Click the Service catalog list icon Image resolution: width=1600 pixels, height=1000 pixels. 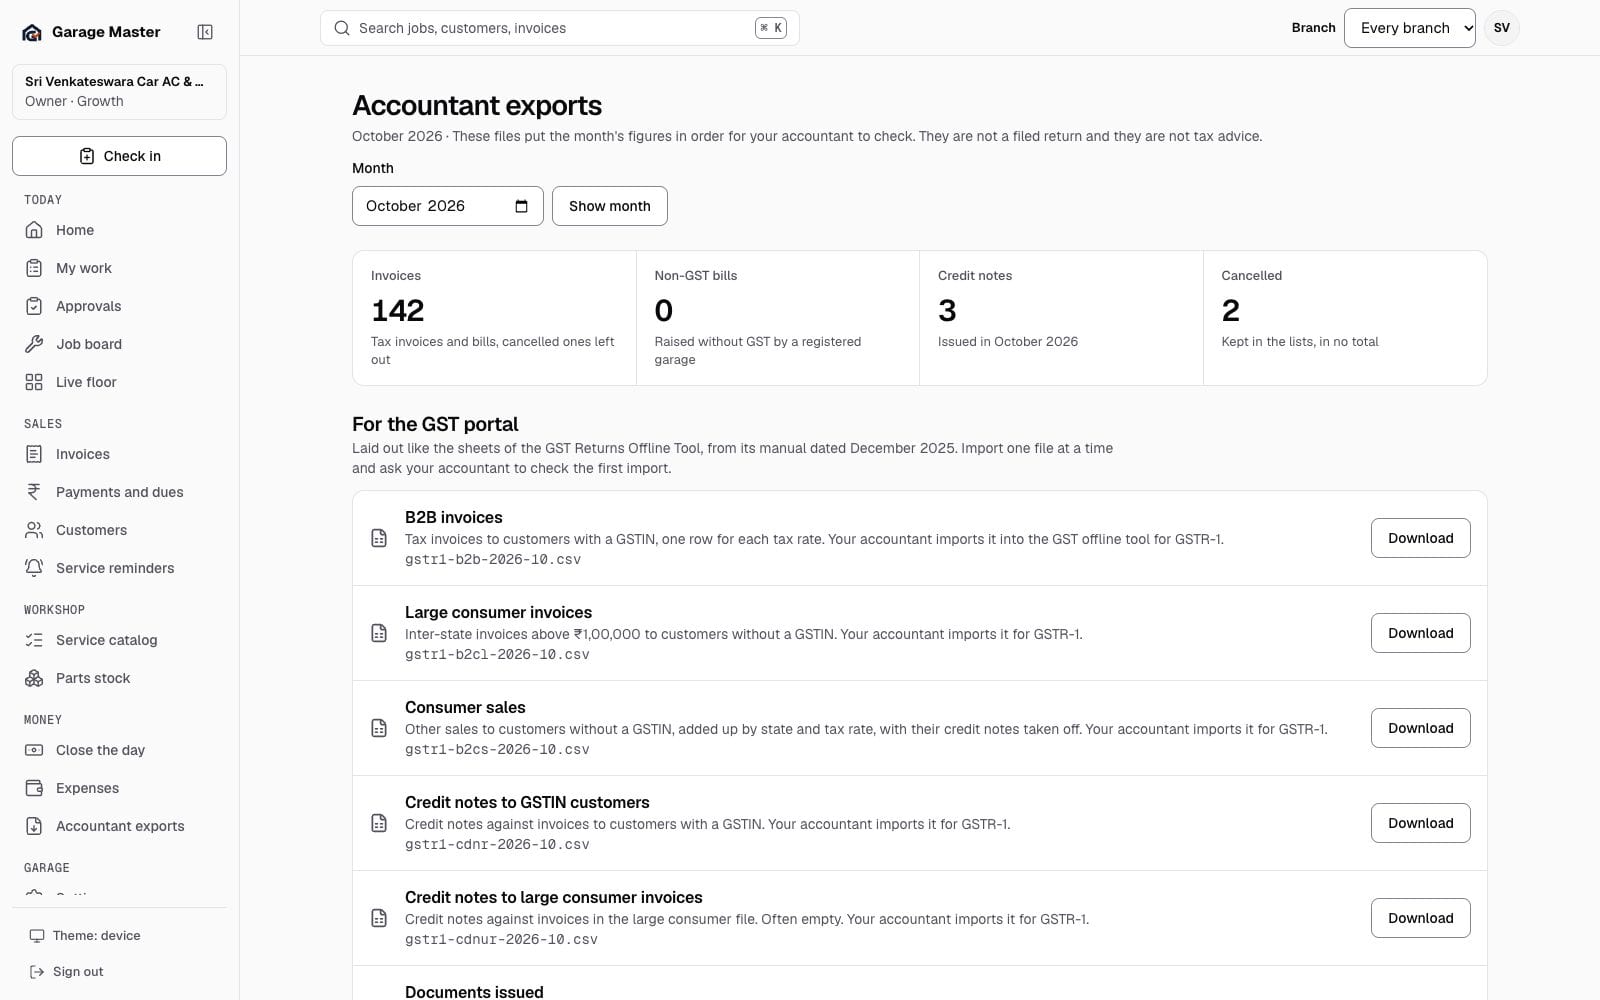(34, 640)
